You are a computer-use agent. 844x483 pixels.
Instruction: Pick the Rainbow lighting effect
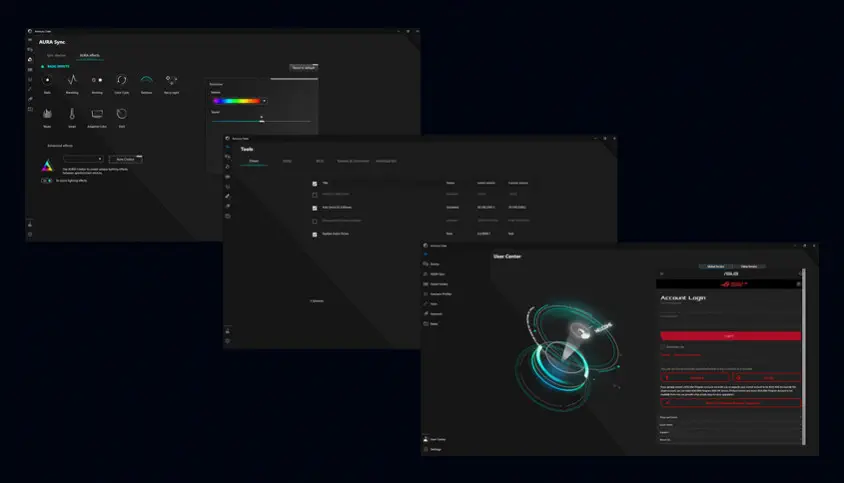pos(146,81)
